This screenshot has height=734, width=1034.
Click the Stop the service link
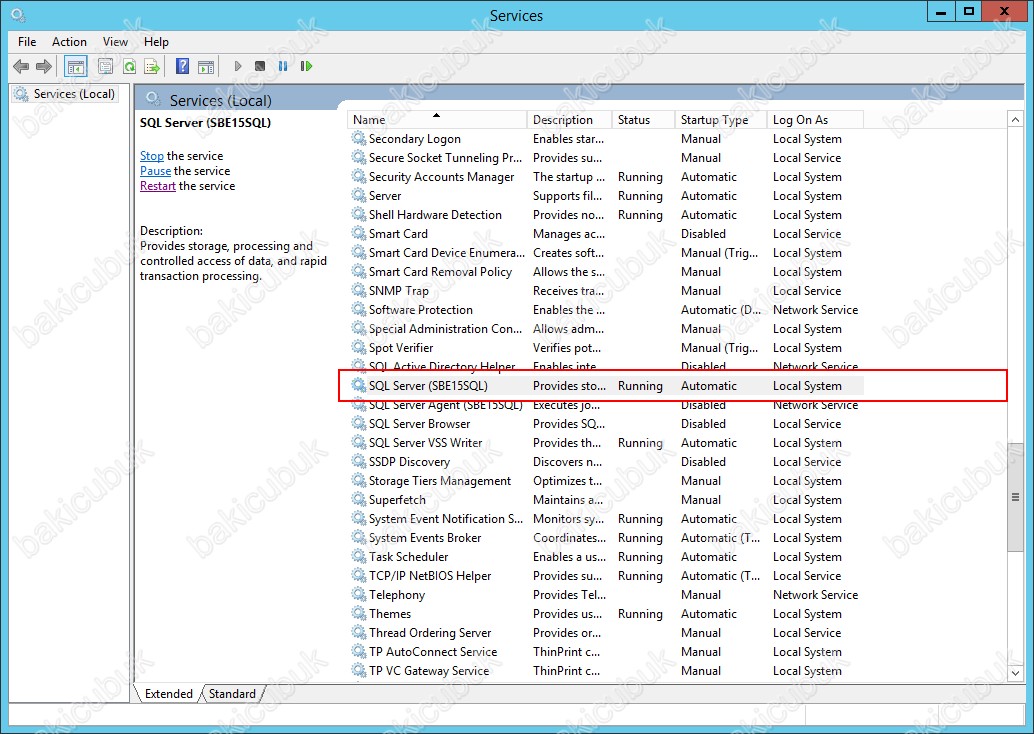(x=152, y=156)
